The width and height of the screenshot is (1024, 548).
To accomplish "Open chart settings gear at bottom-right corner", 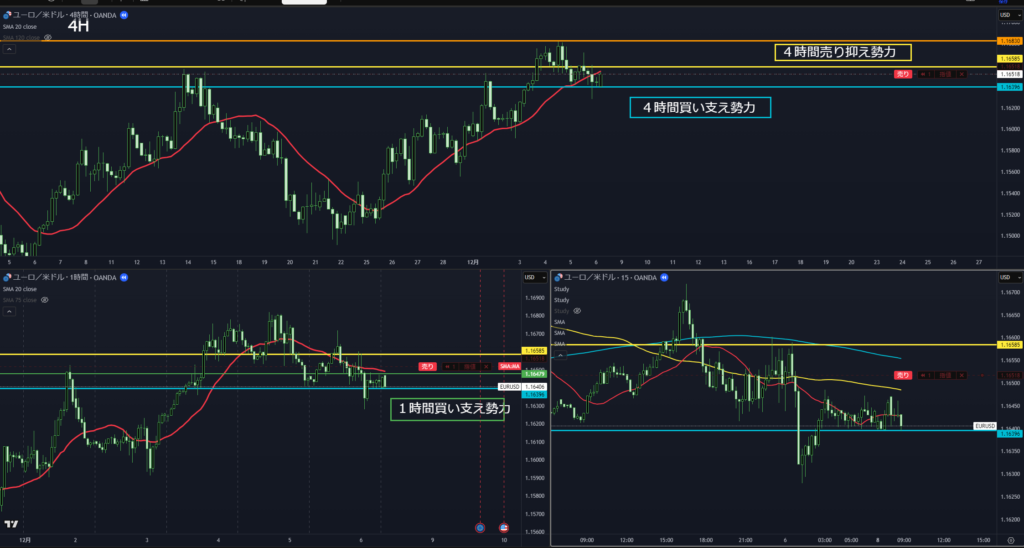I will pos(1011,540).
